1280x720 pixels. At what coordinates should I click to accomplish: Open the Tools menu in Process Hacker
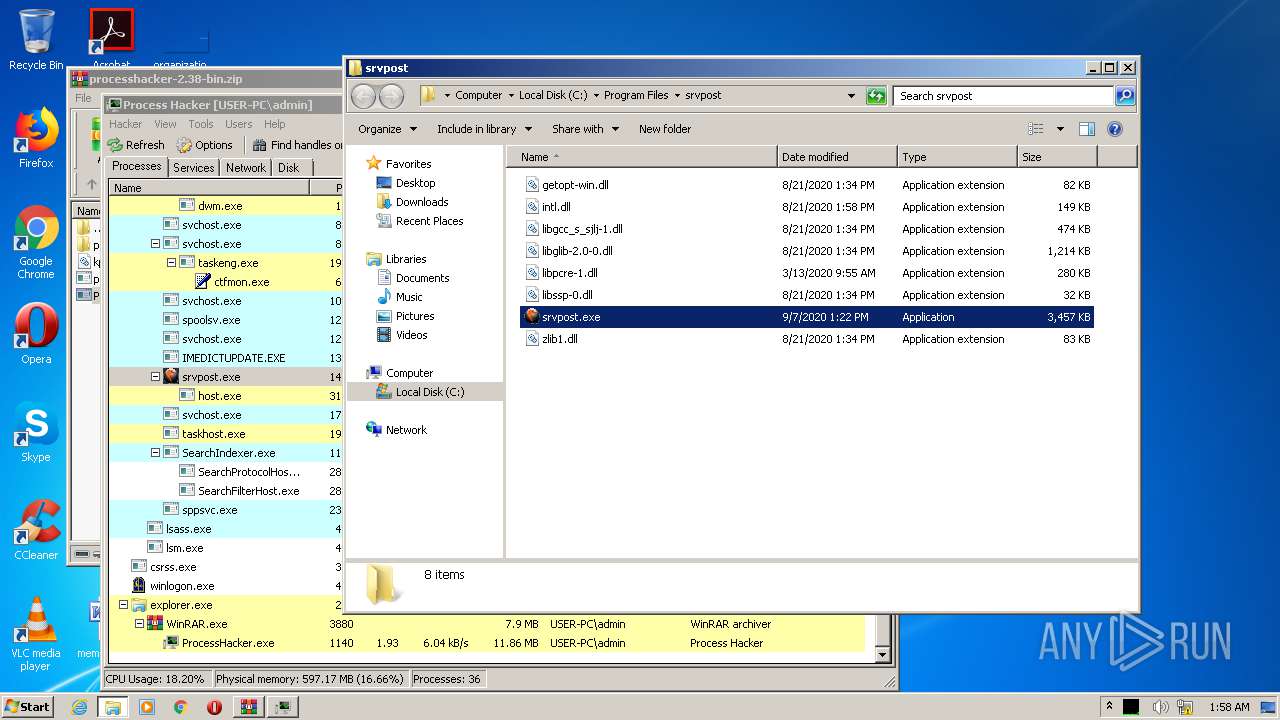click(x=201, y=124)
